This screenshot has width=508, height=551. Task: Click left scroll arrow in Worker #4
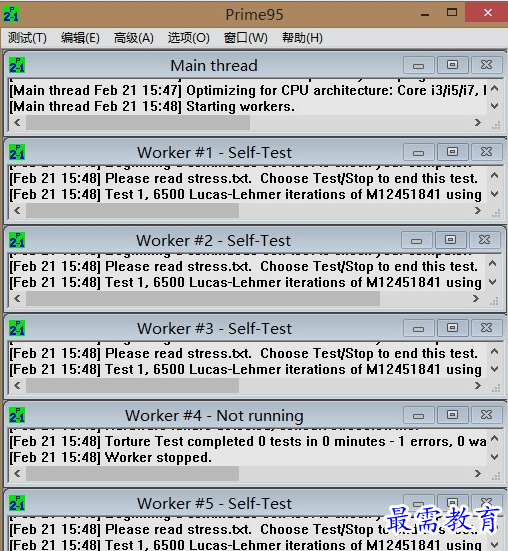17,473
